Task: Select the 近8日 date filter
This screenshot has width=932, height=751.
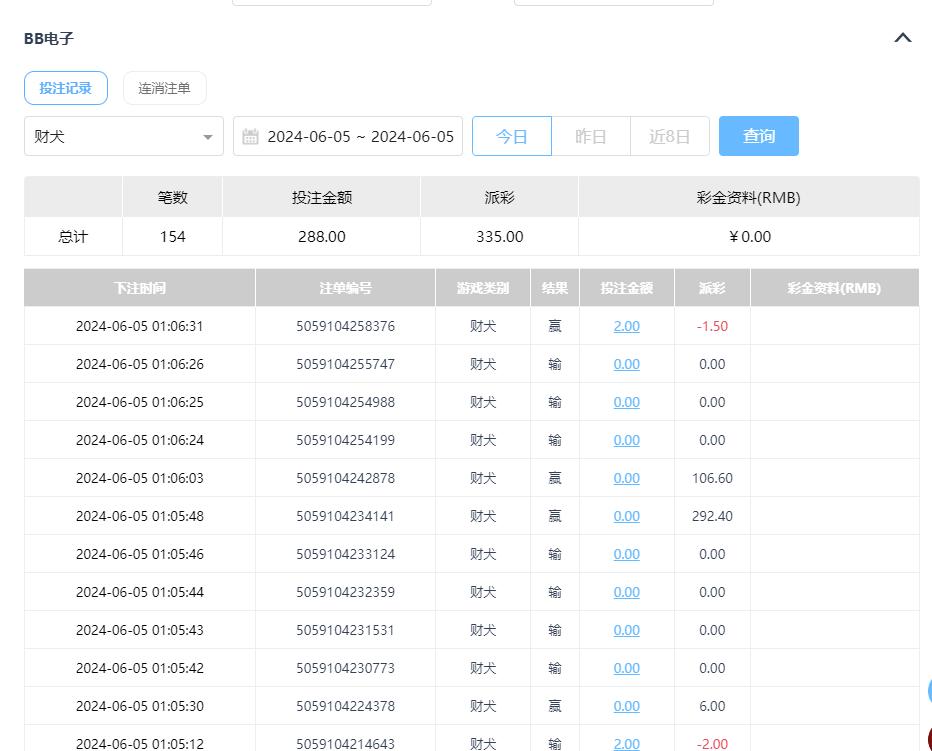Action: [669, 136]
